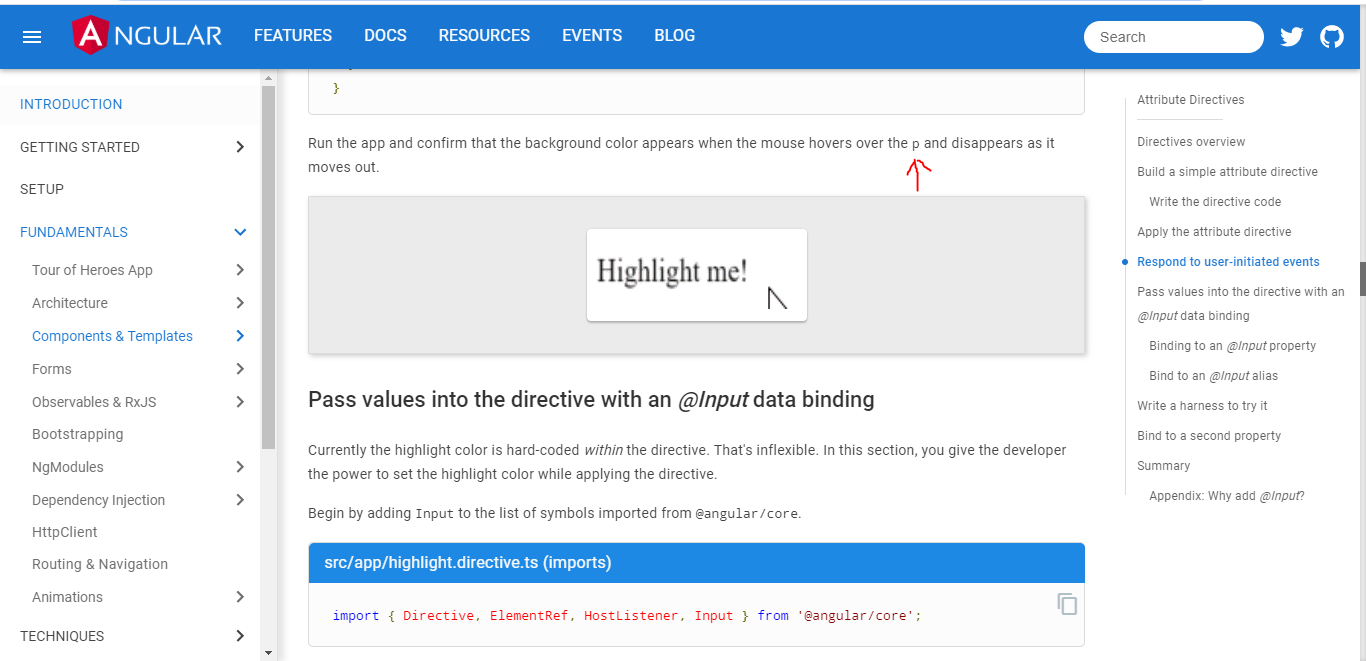The image size is (1366, 661).
Task: Open Angular's Twitter page
Action: [1291, 36]
